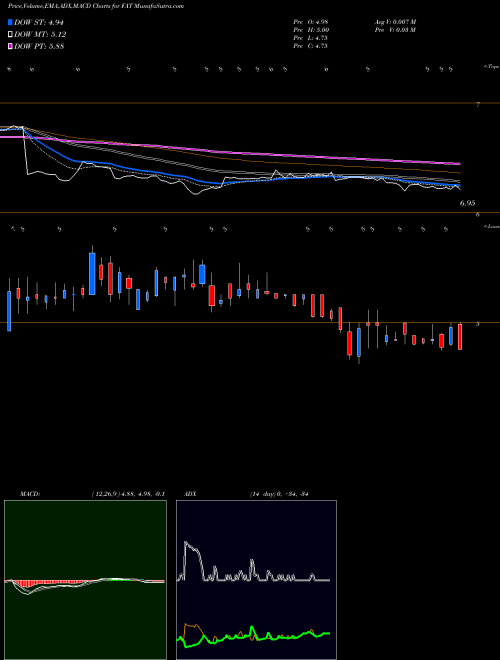
Task: Click the 'Pre V: 0.03 M' value
Action: tap(394, 30)
